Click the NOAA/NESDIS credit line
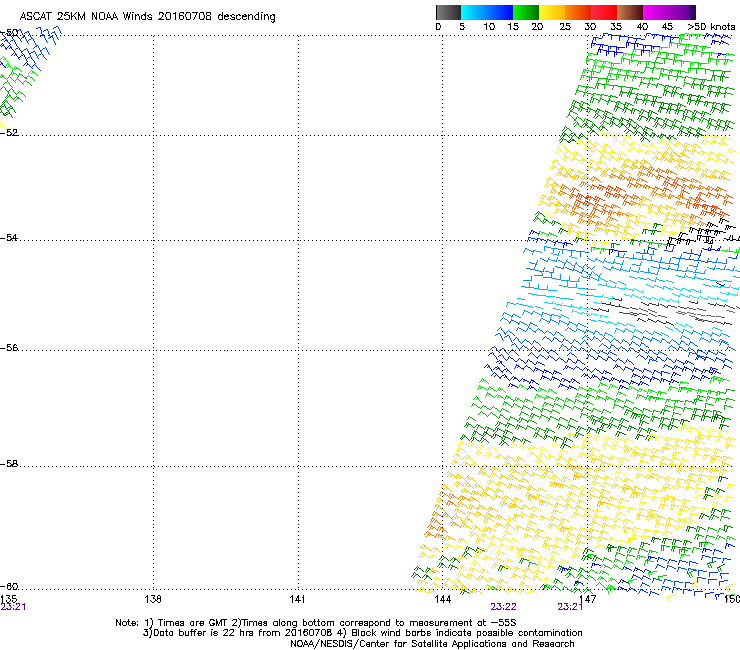This screenshot has width=740, height=650. [432, 644]
